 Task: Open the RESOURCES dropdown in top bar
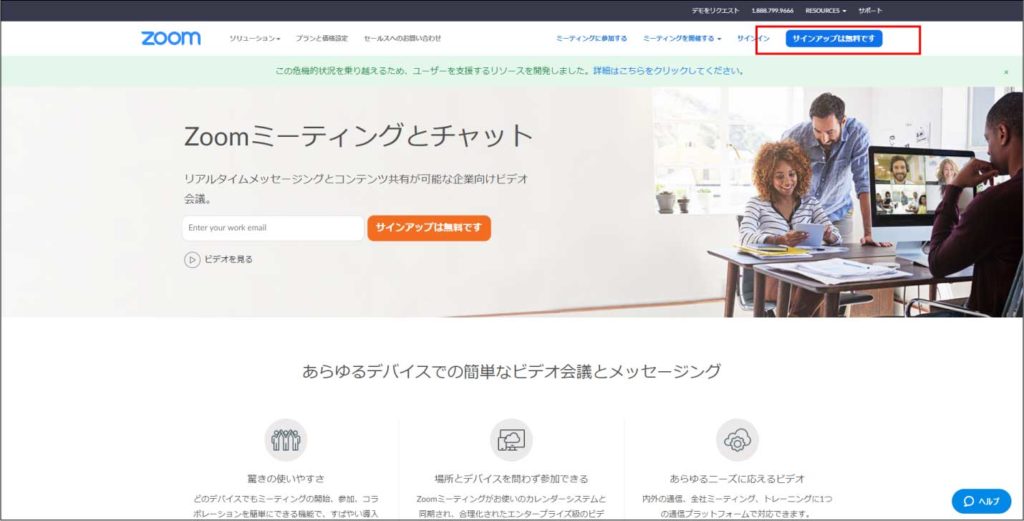825,10
